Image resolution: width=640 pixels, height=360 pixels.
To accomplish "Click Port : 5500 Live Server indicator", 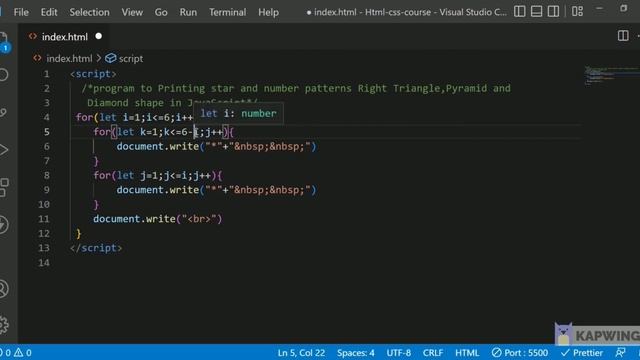I will tap(520, 353).
